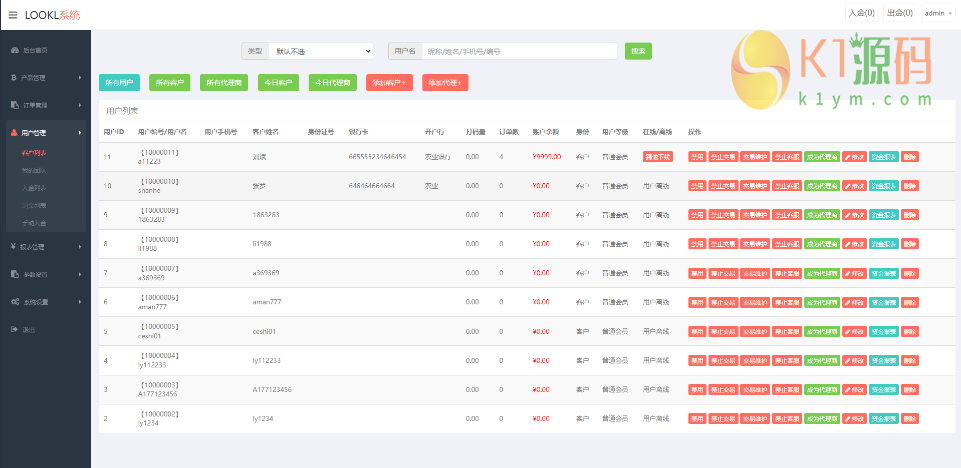Click the gears icon for system settings
The height and width of the screenshot is (468, 961).
tap(14, 302)
